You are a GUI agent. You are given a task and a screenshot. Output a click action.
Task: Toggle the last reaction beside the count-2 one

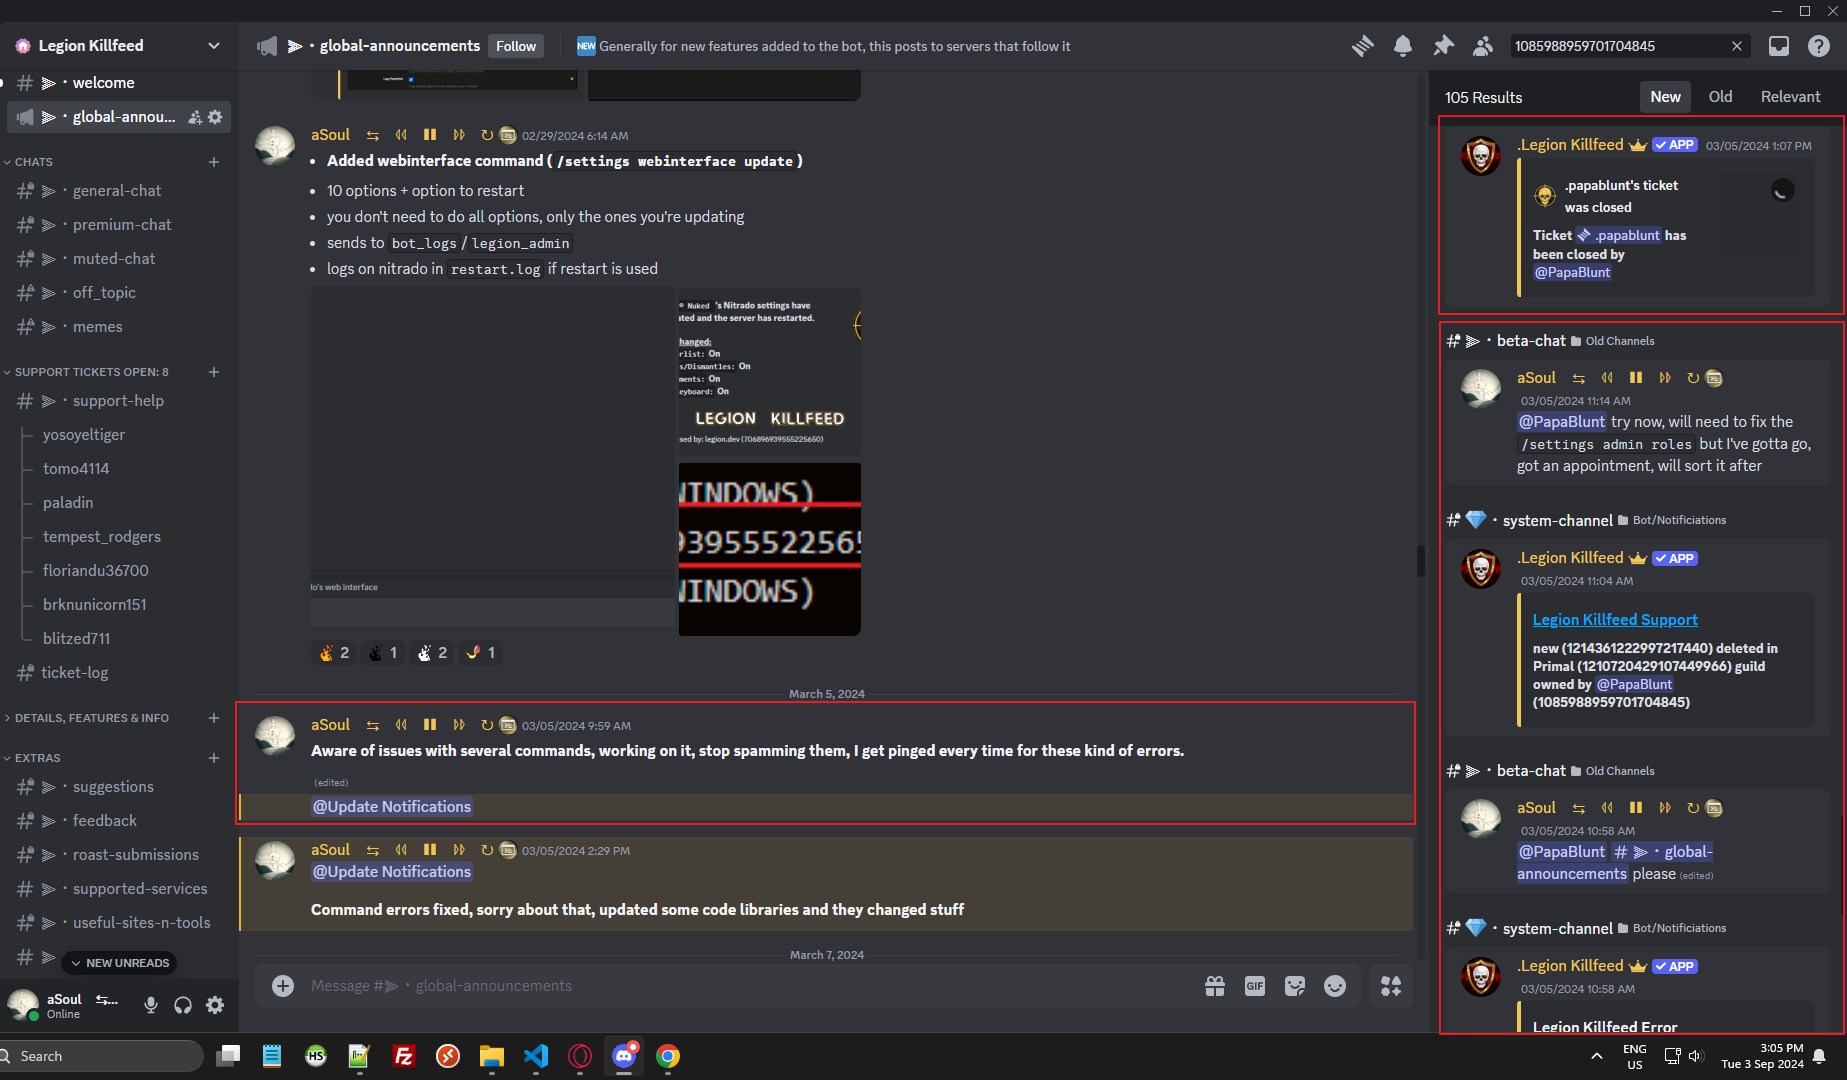(x=480, y=653)
